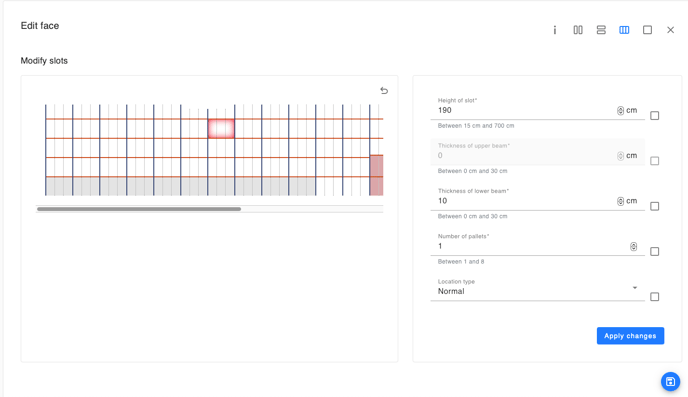Select the blue three-column slots icon
The image size is (688, 397).
[624, 30]
